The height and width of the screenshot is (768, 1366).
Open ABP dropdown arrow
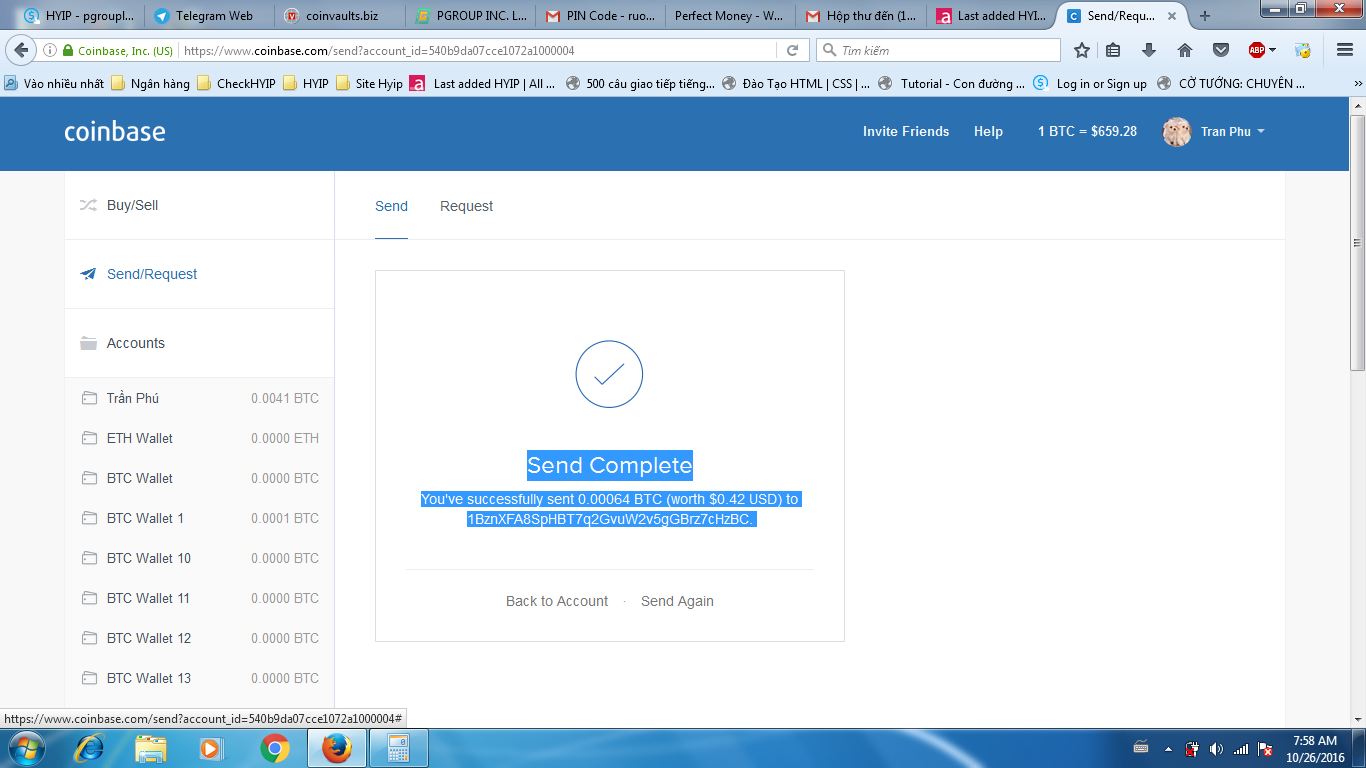(1273, 50)
